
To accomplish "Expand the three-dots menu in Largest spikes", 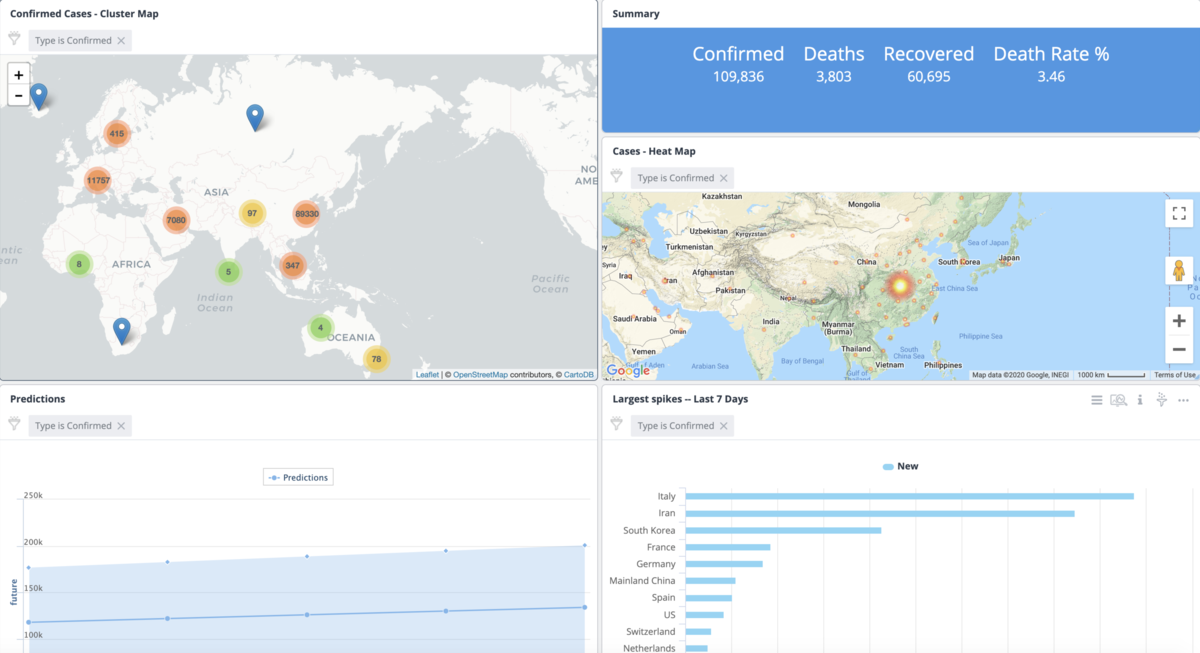I will click(x=1183, y=400).
